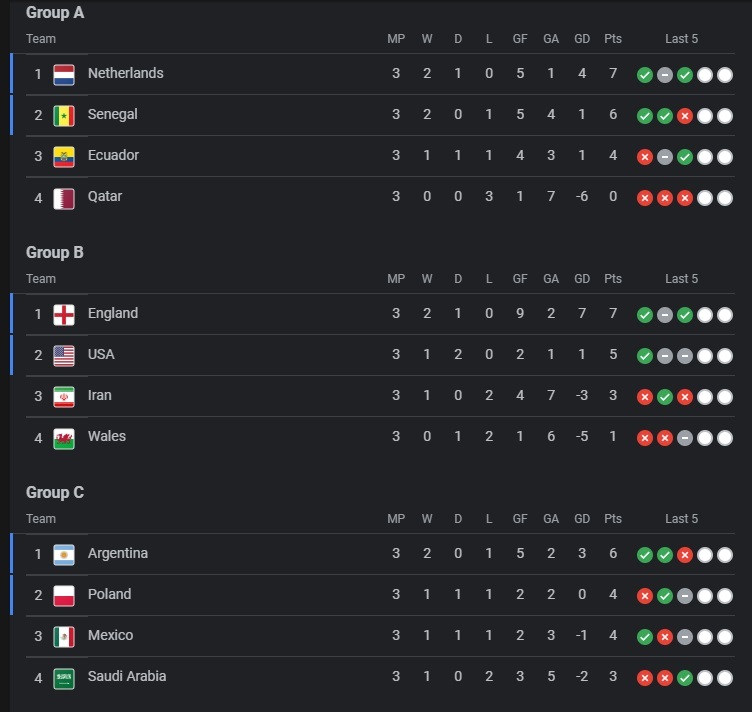Click the Saudi Arabia flag icon
Viewport: 752px width, 712px height.
click(x=64, y=678)
